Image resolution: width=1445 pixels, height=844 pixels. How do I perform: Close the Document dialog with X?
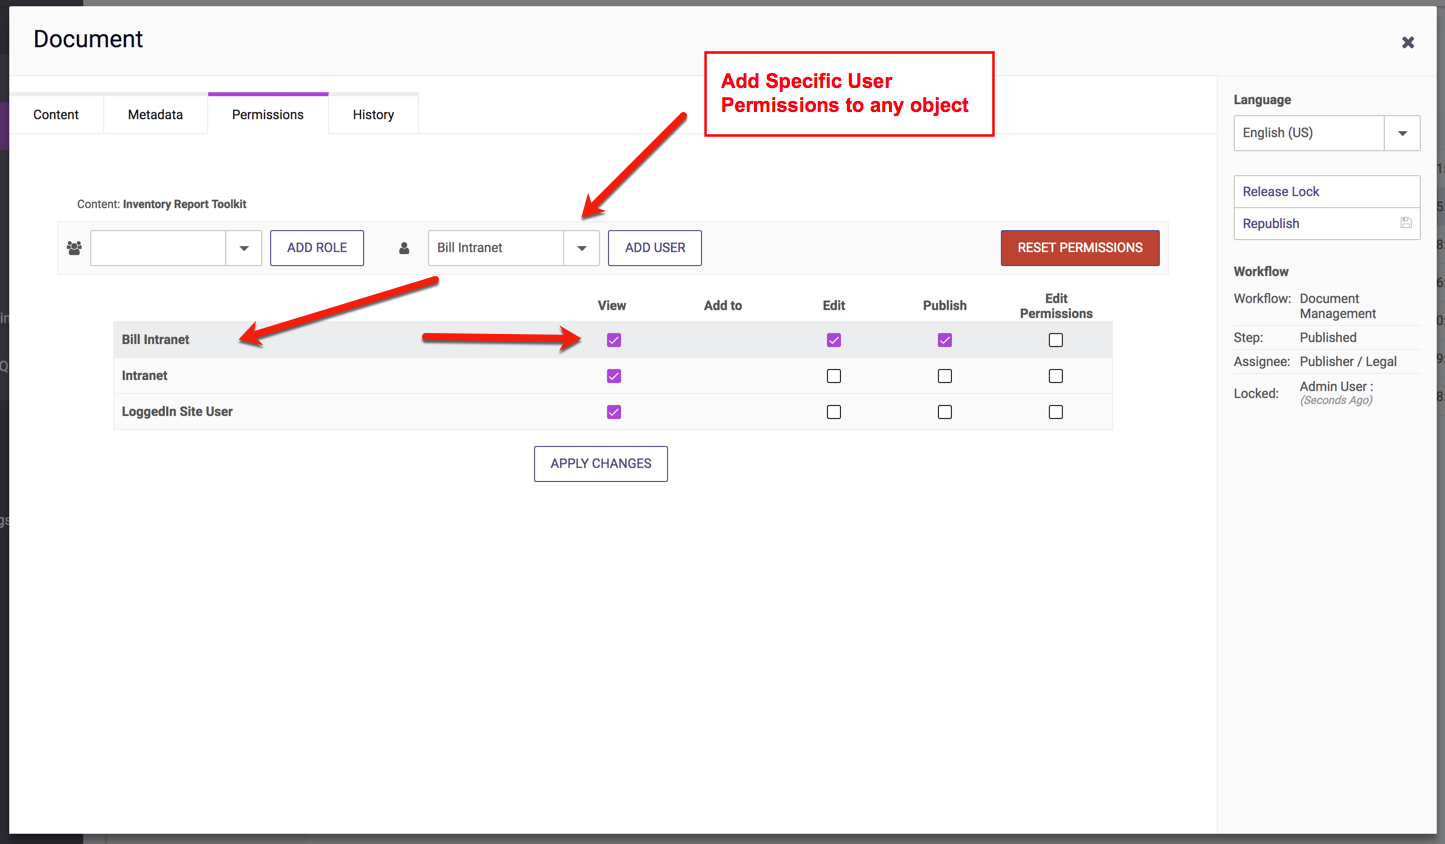pos(1407,42)
